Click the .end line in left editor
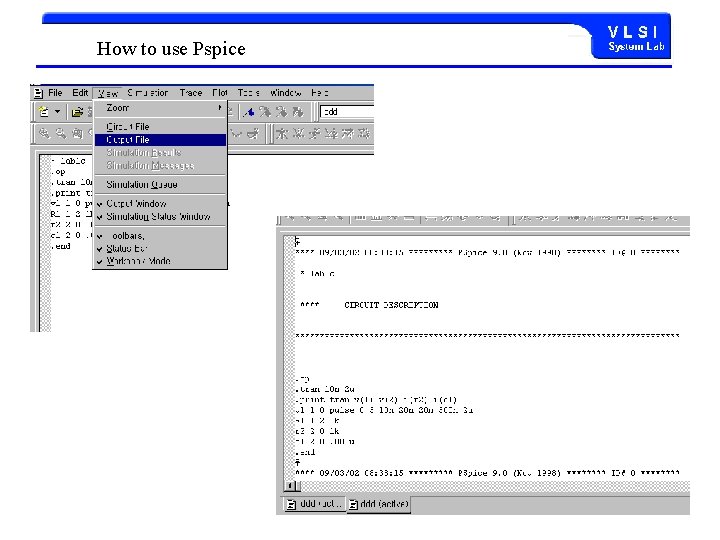Screen dimensions: 720x540 point(61,246)
